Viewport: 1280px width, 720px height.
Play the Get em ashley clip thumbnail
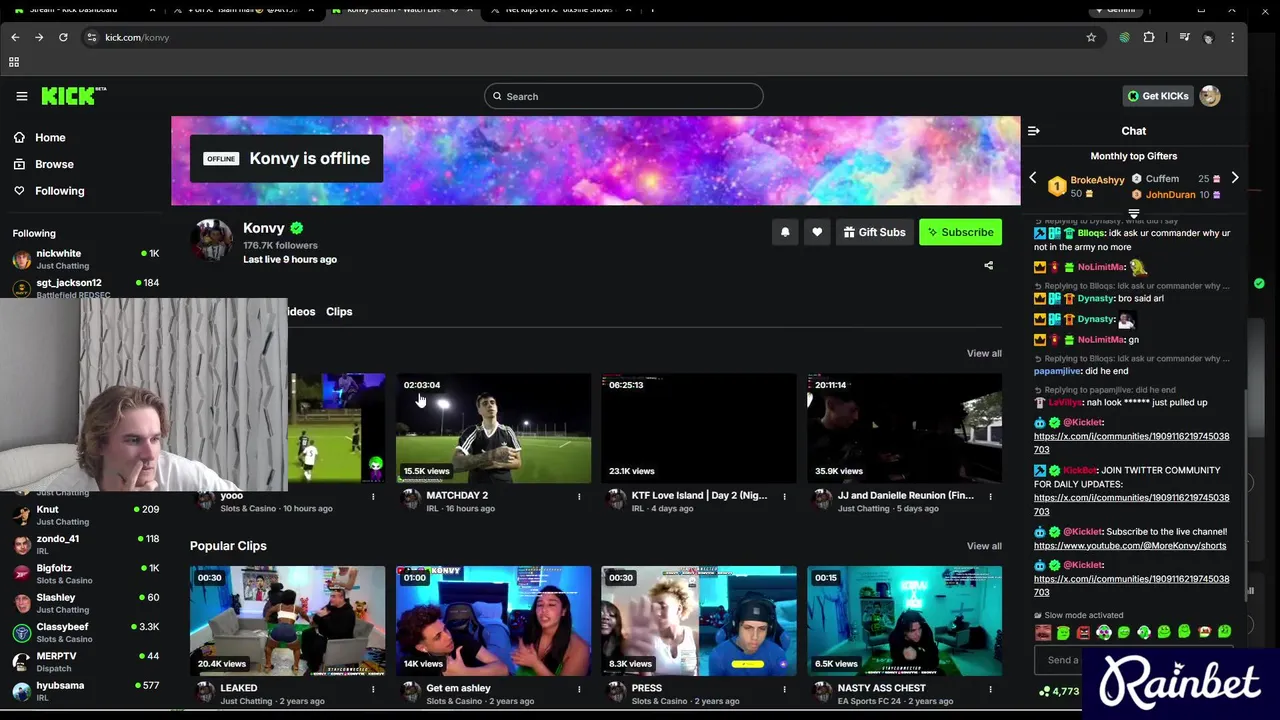coord(494,621)
